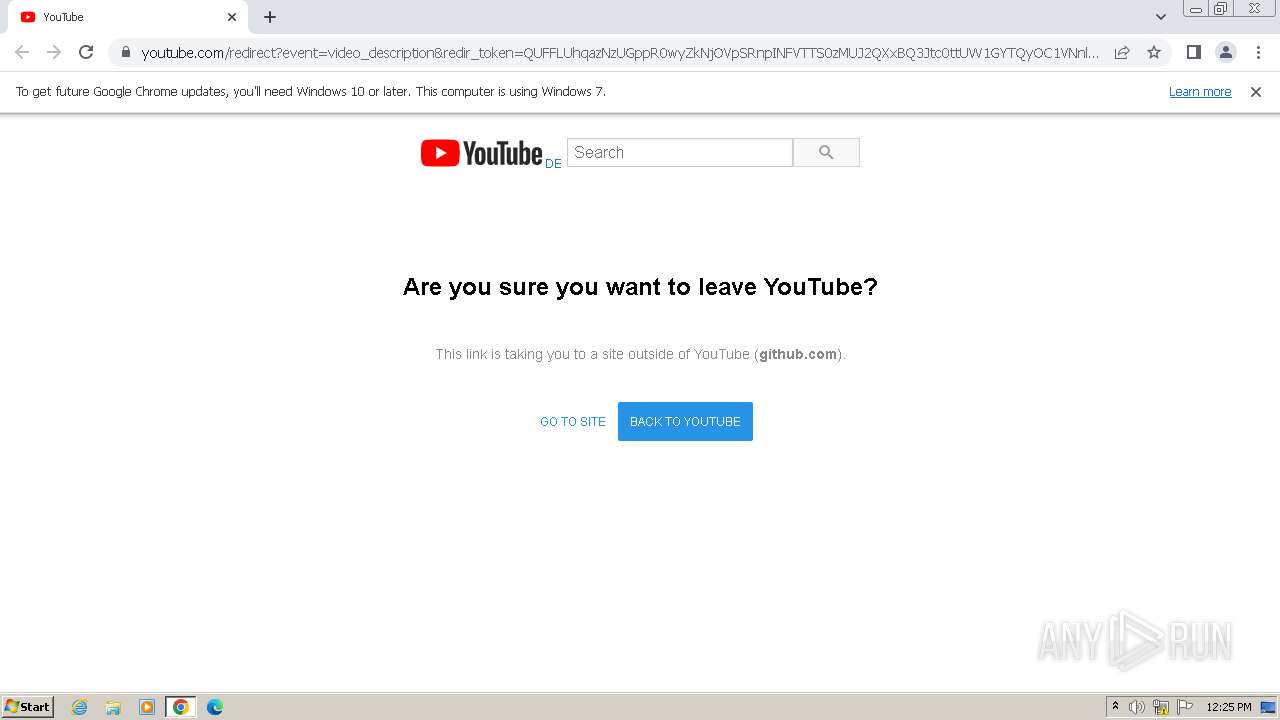Click the DE country code label
This screenshot has width=1280, height=720.
(553, 164)
